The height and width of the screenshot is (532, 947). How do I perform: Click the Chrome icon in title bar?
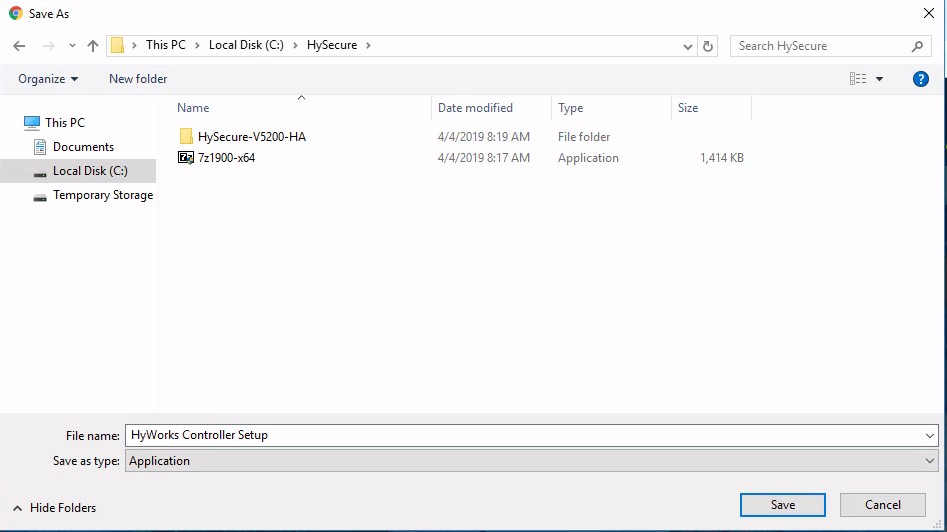(x=16, y=13)
